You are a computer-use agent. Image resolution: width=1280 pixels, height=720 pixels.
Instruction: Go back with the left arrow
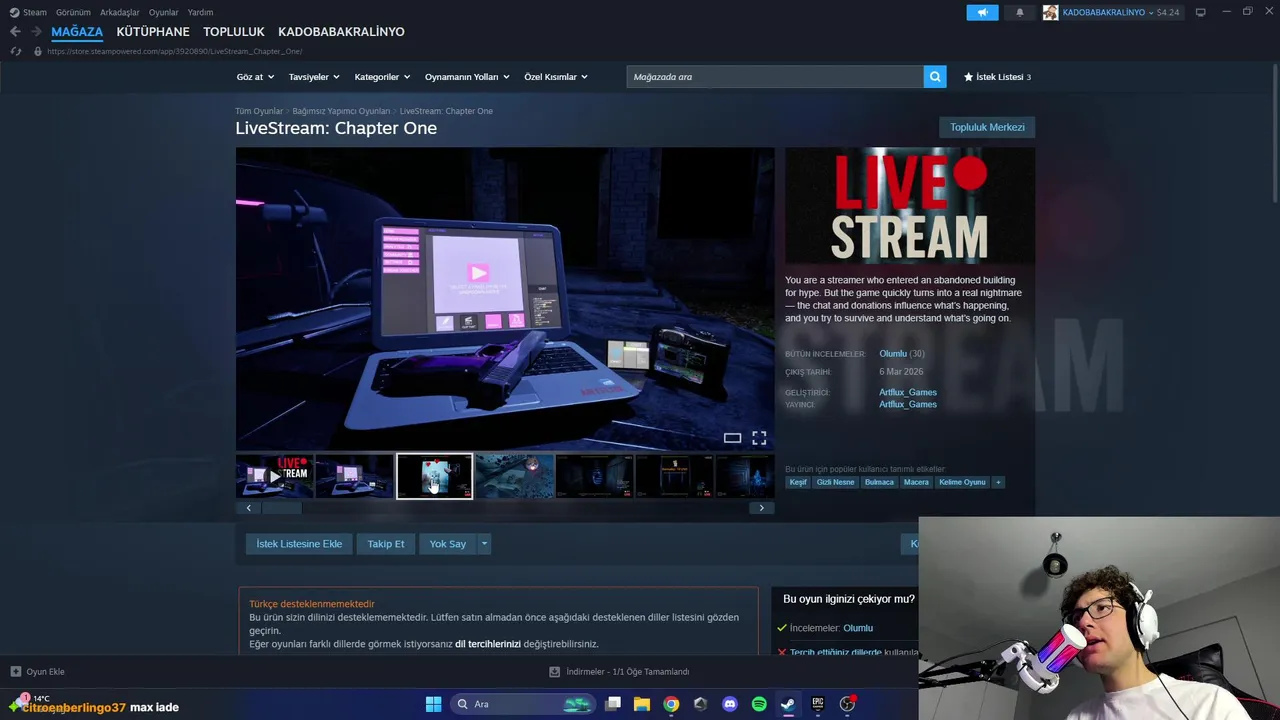15,32
